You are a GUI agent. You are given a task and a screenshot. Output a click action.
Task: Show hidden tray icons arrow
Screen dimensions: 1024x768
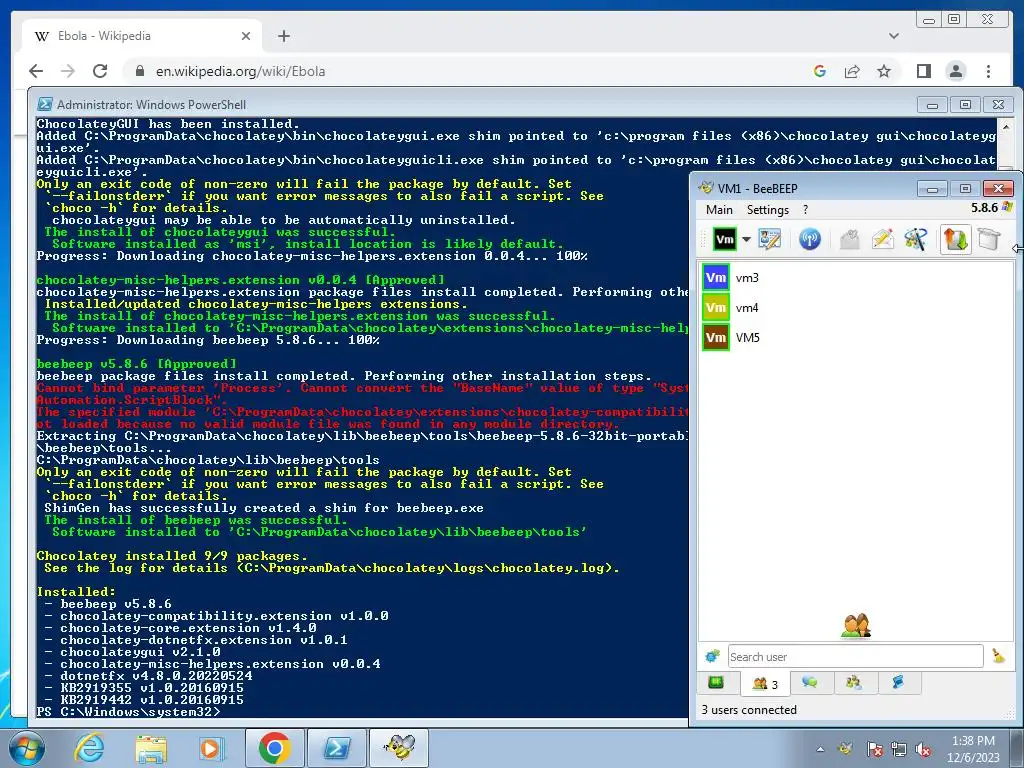tap(820, 749)
